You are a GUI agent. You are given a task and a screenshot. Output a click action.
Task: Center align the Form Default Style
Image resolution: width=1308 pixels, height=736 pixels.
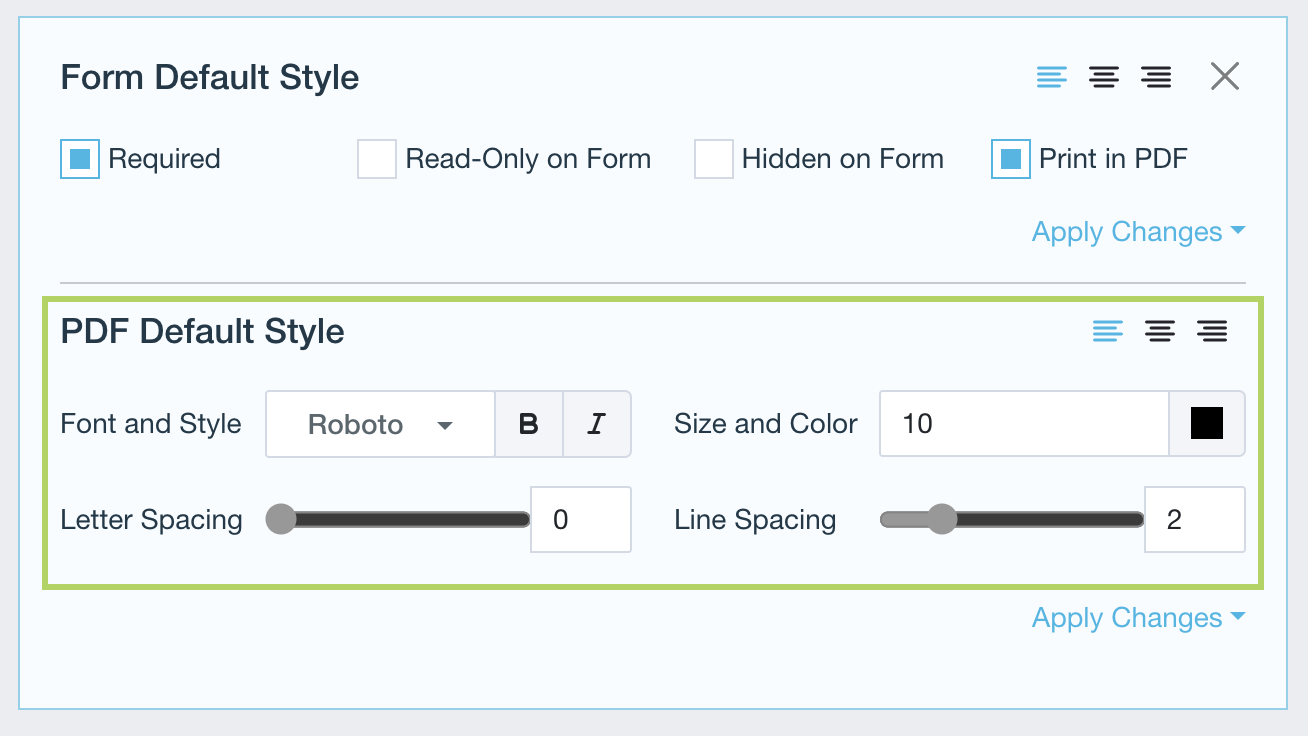coord(1104,77)
